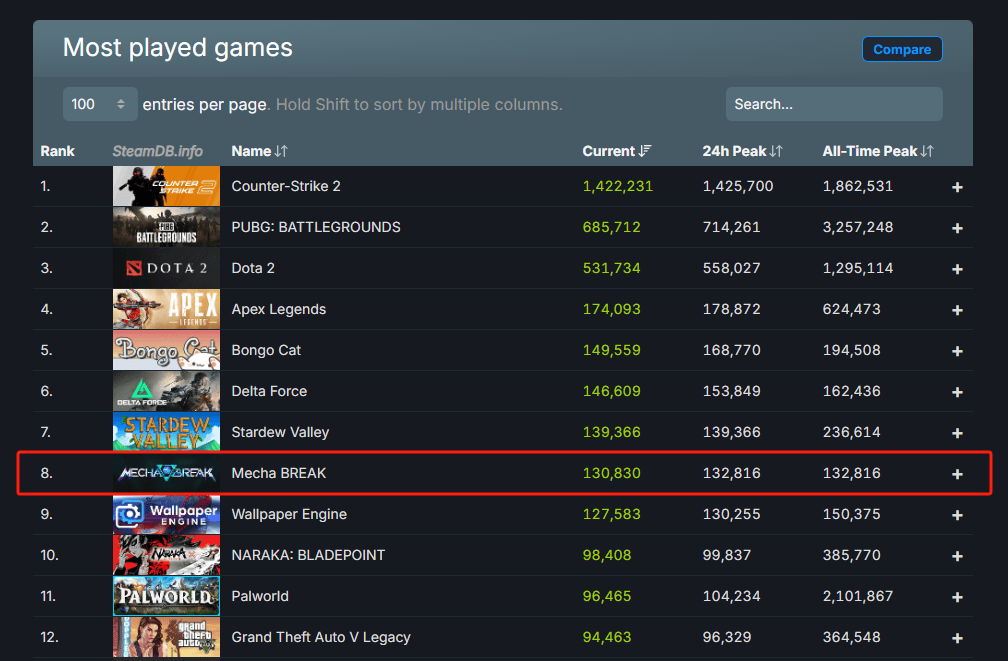Sort table by All-Time Peak column
This screenshot has width=1008, height=661.
click(x=878, y=151)
